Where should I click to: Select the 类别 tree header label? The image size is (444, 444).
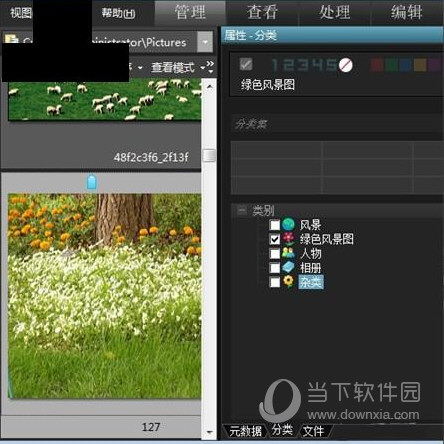point(263,210)
